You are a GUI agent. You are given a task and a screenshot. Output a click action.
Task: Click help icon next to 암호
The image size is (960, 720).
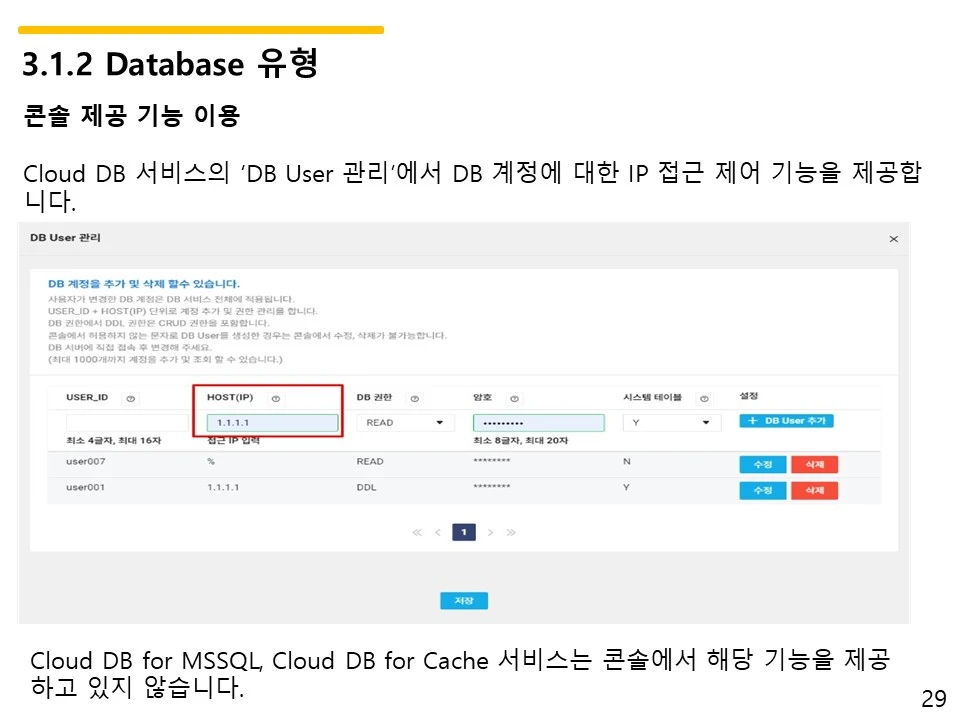click(x=514, y=399)
